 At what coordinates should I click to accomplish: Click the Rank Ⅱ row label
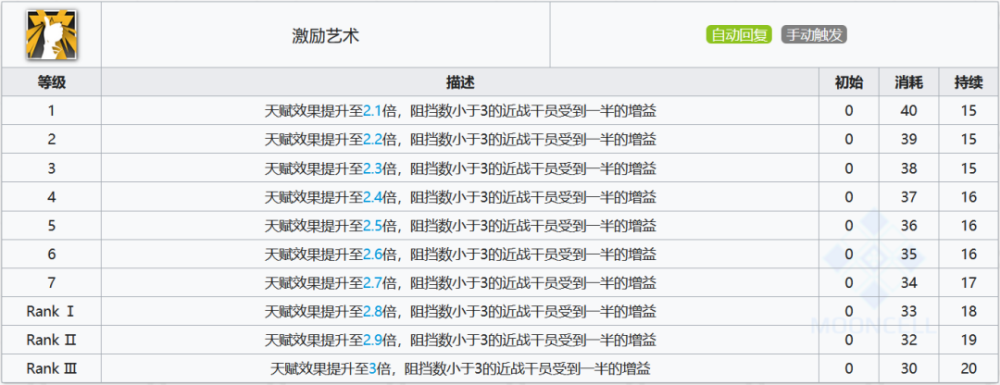point(51,340)
